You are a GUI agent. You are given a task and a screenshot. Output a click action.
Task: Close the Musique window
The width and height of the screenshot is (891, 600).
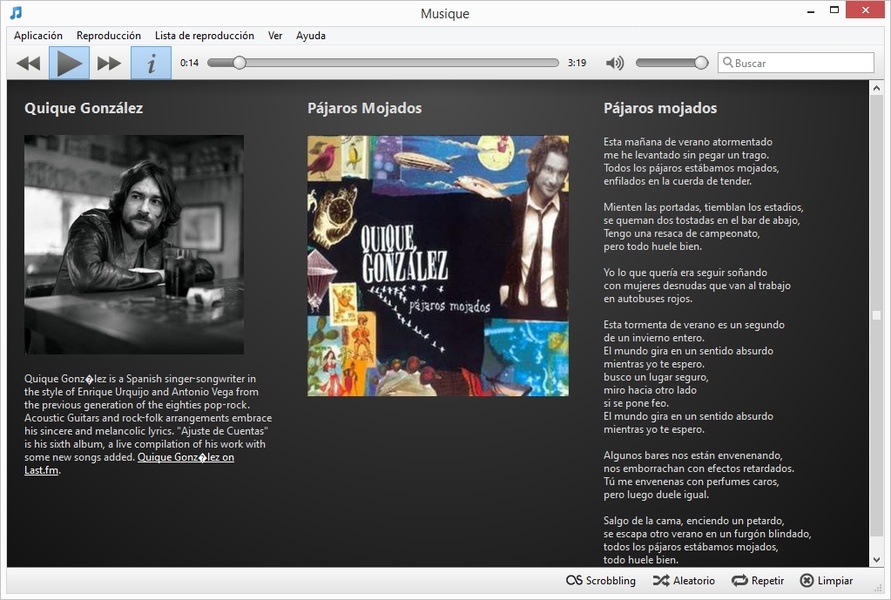pyautogui.click(x=865, y=10)
